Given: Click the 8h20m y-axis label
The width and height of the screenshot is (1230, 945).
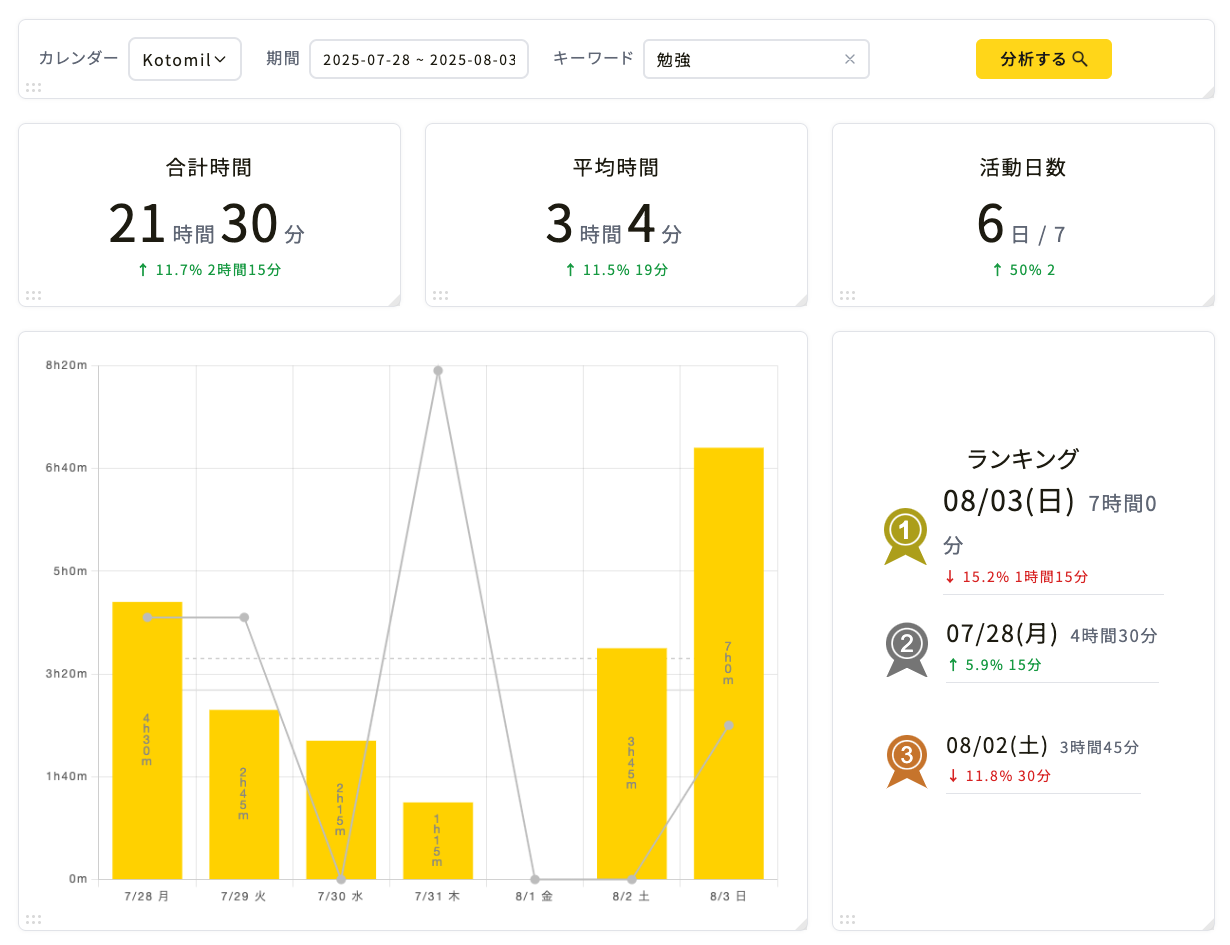Looking at the screenshot, I should (x=67, y=366).
